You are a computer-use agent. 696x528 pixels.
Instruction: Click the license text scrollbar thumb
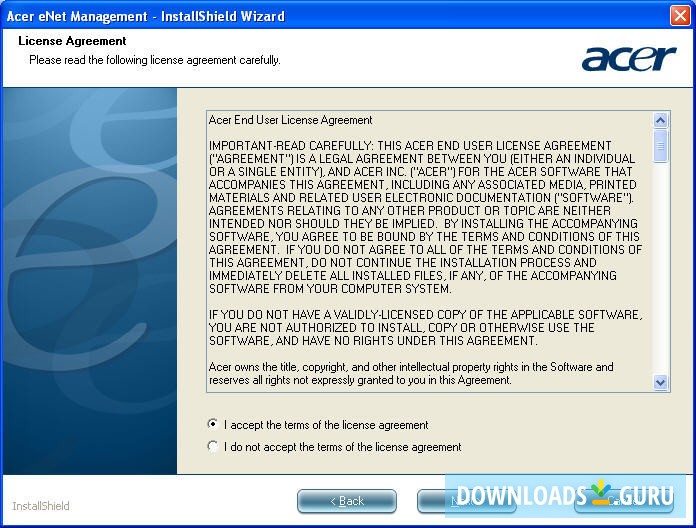click(x=660, y=146)
